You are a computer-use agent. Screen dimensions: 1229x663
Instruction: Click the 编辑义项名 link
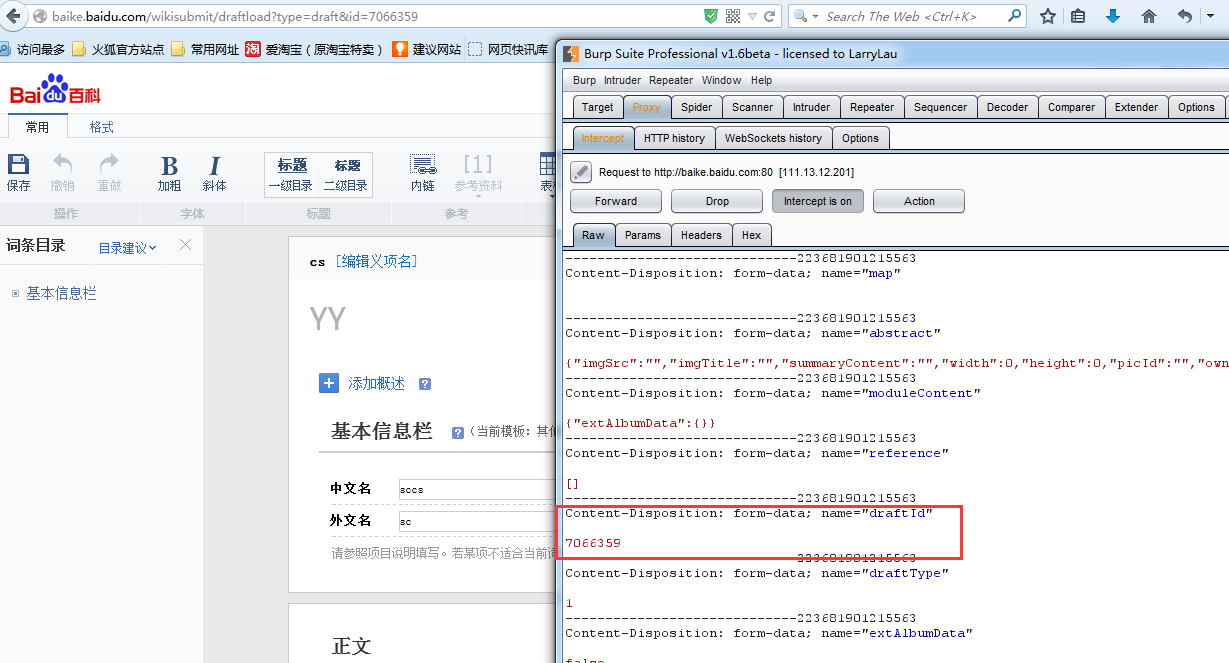376,261
